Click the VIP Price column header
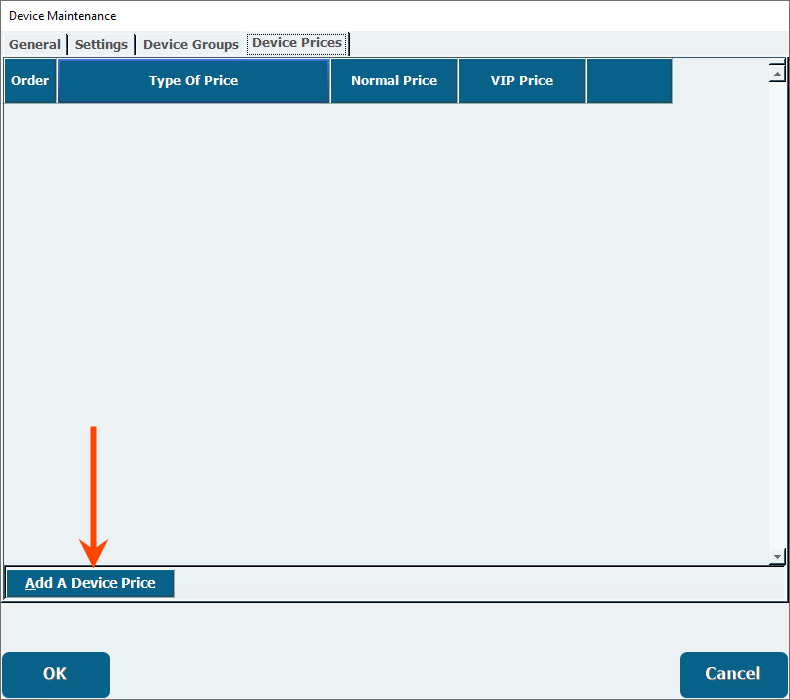This screenshot has height=700, width=790. [522, 81]
